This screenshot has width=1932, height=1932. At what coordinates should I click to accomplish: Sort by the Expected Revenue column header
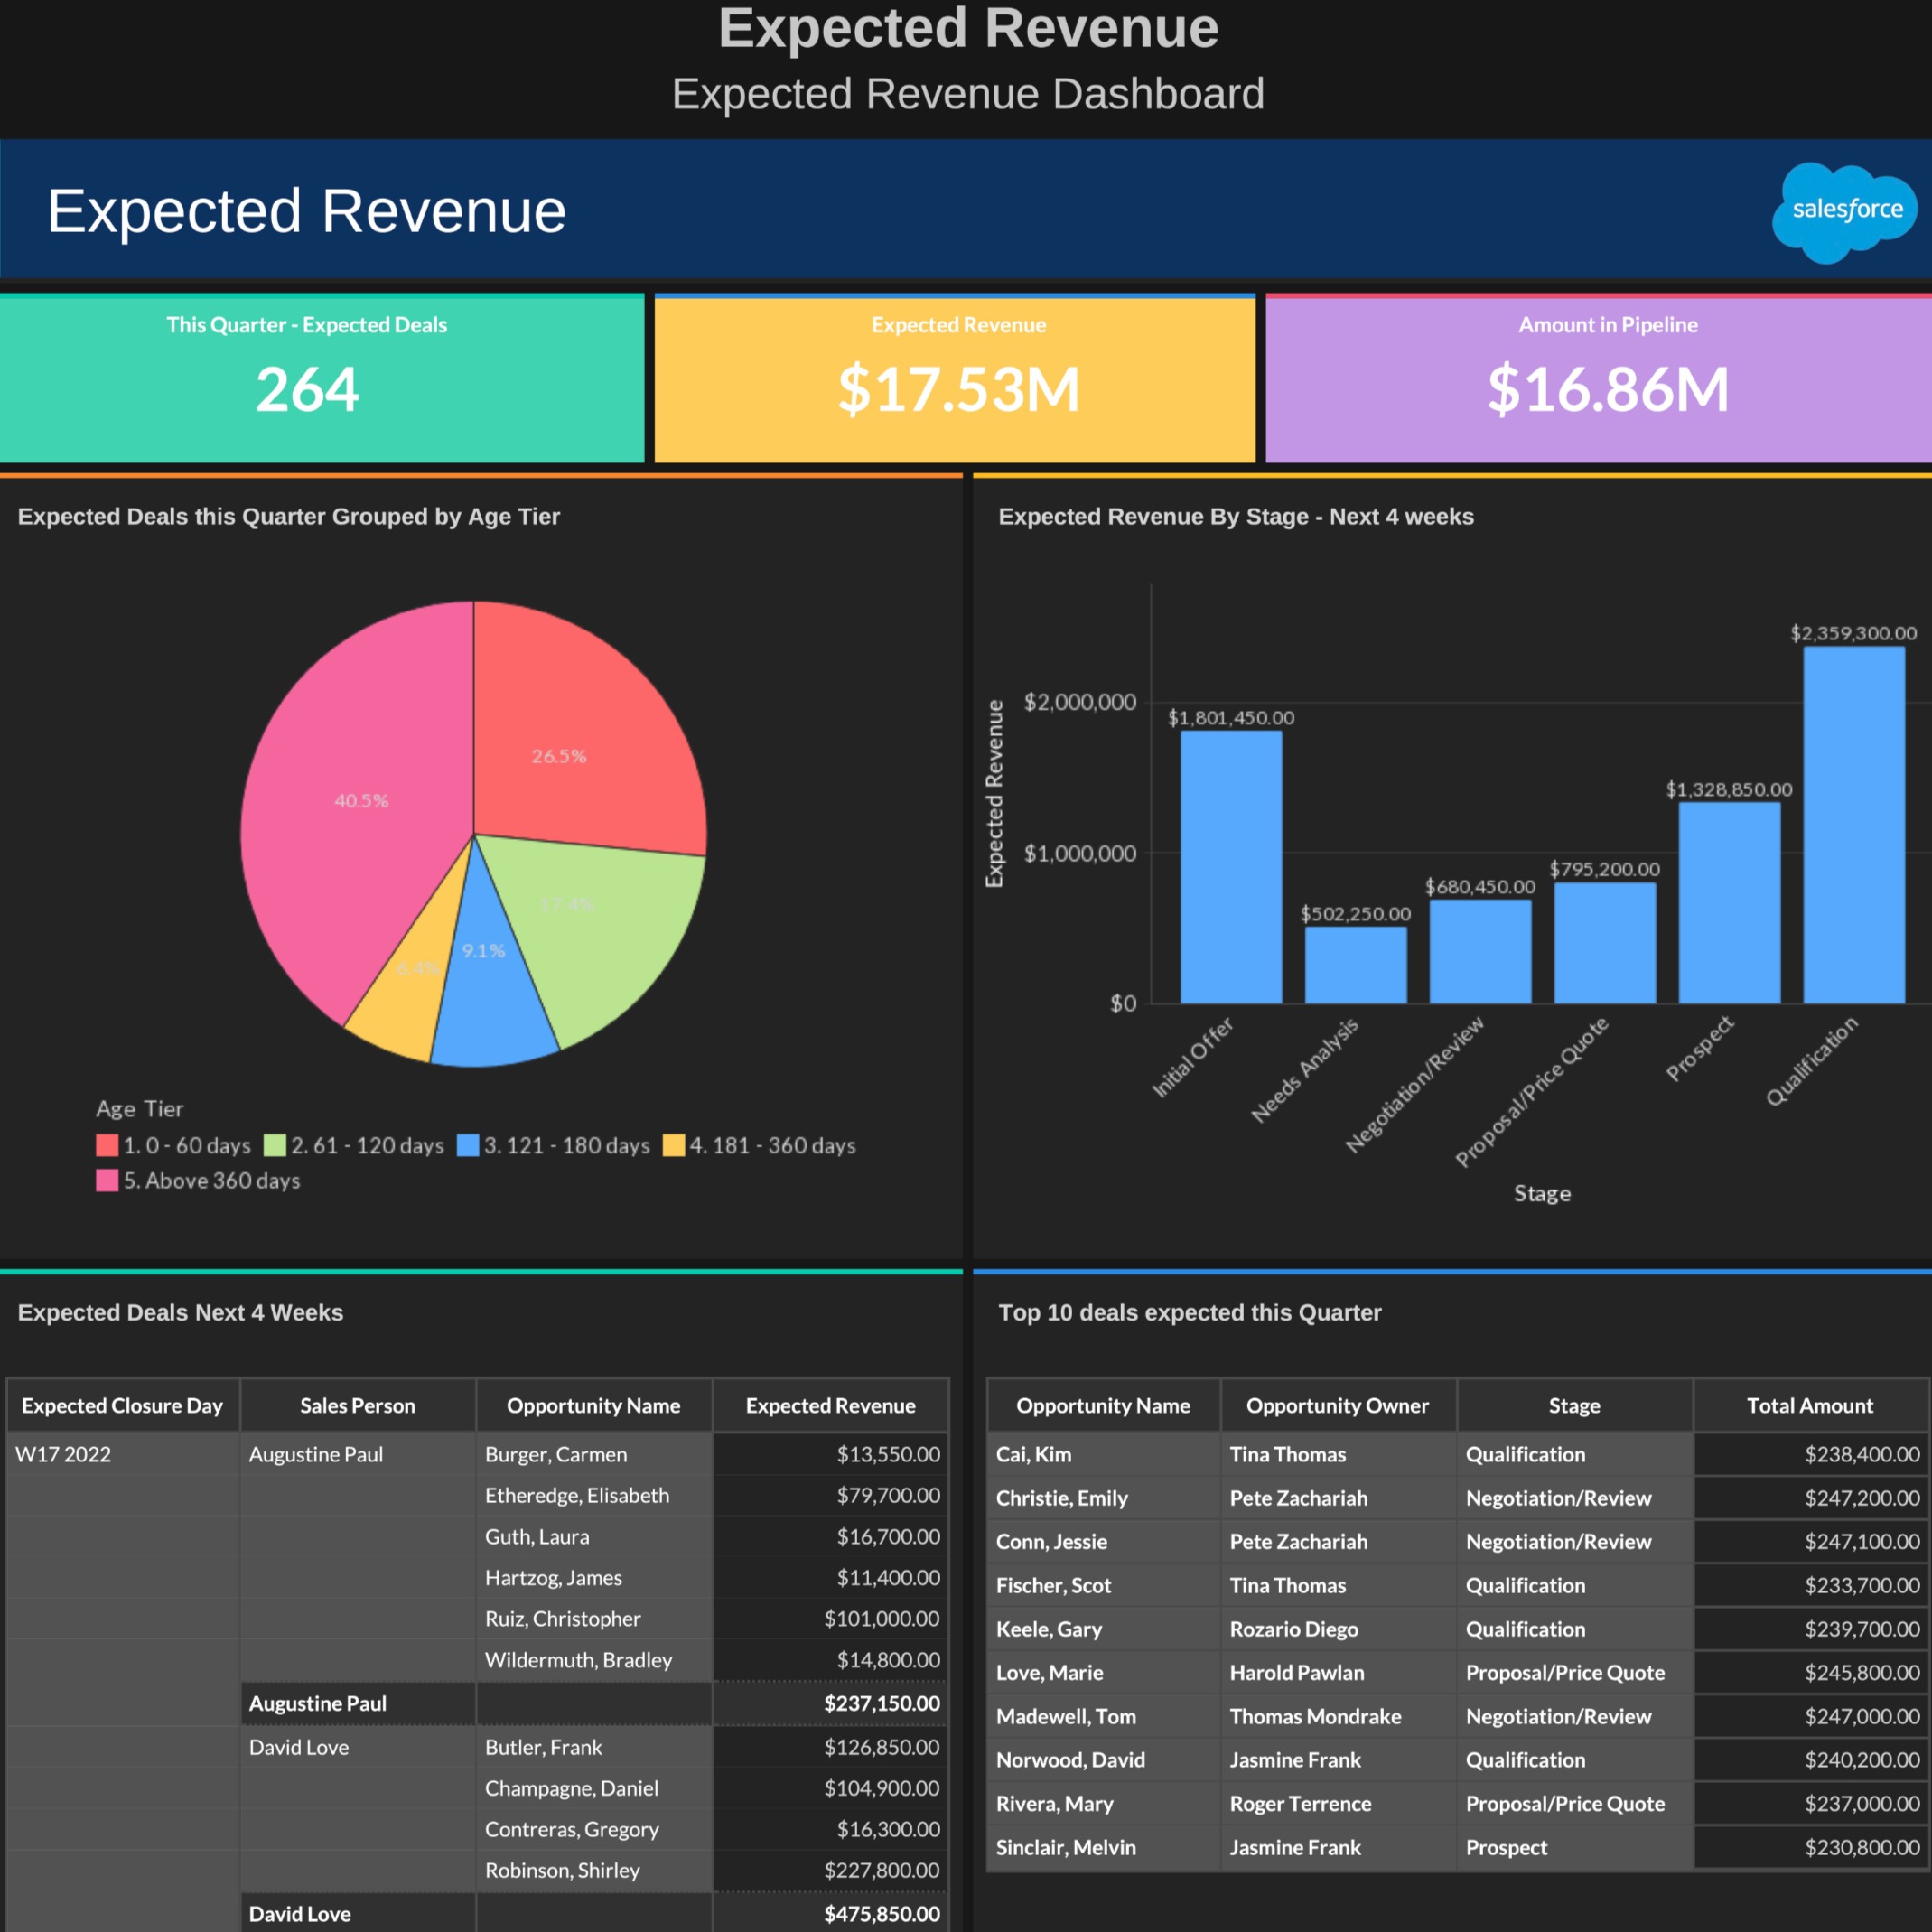click(830, 1405)
